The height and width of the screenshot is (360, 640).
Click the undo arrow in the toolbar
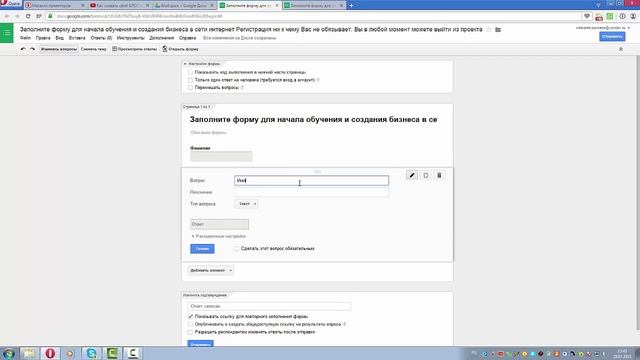23,49
